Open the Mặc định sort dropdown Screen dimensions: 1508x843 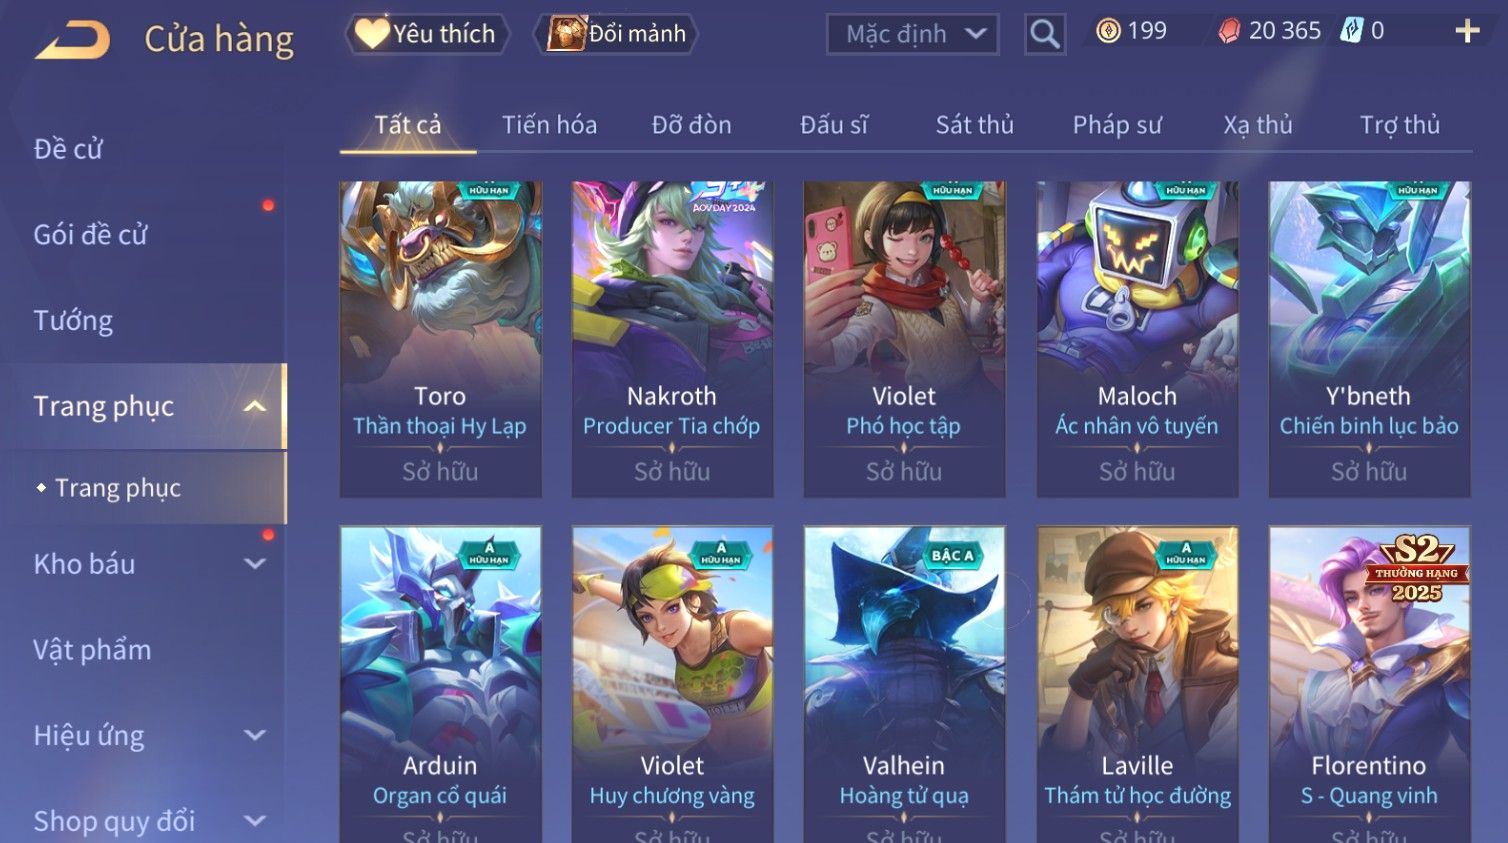[x=913, y=34]
